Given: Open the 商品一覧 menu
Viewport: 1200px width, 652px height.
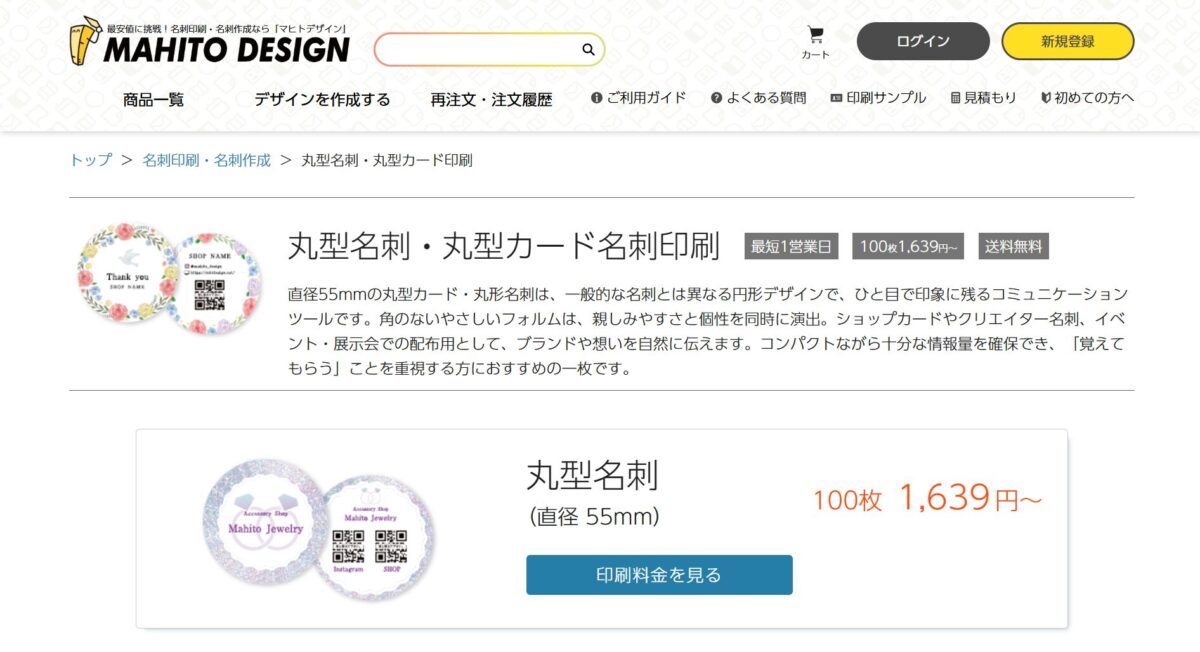Looking at the screenshot, I should click(154, 99).
